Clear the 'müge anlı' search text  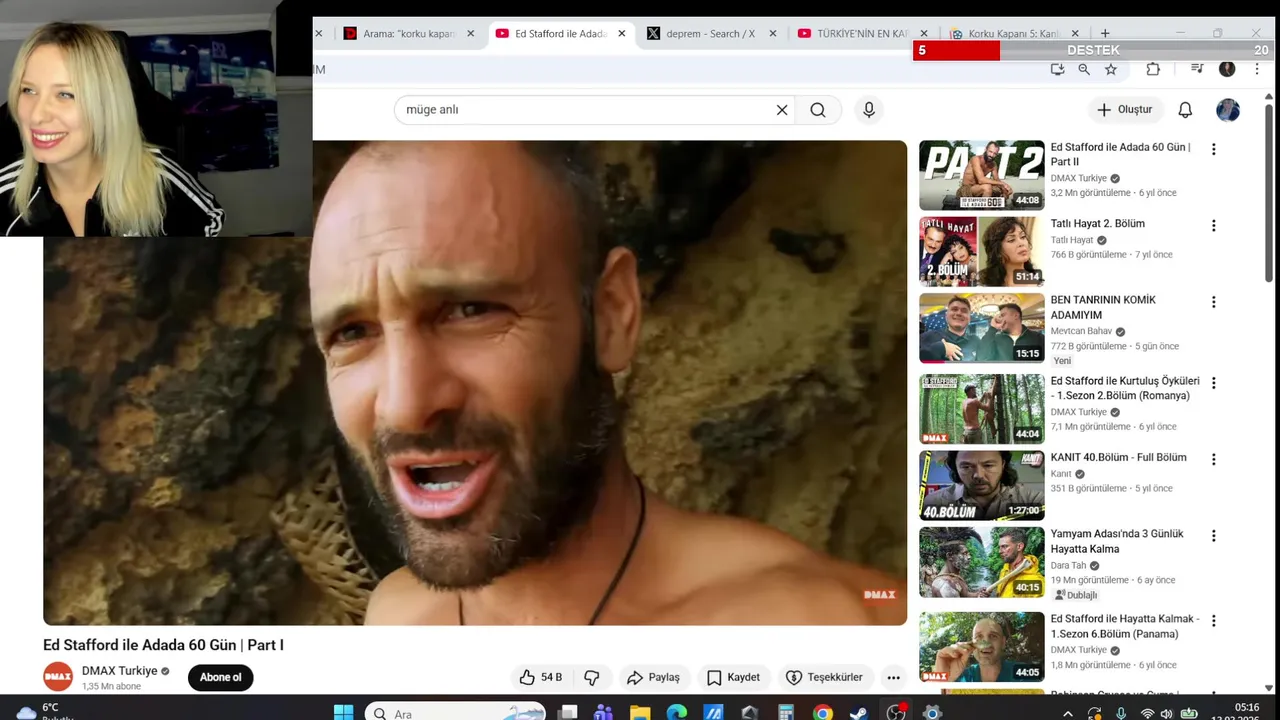pos(782,110)
